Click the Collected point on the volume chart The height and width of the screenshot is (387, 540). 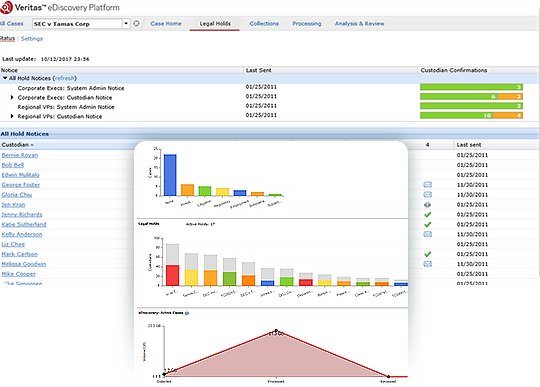(x=164, y=374)
